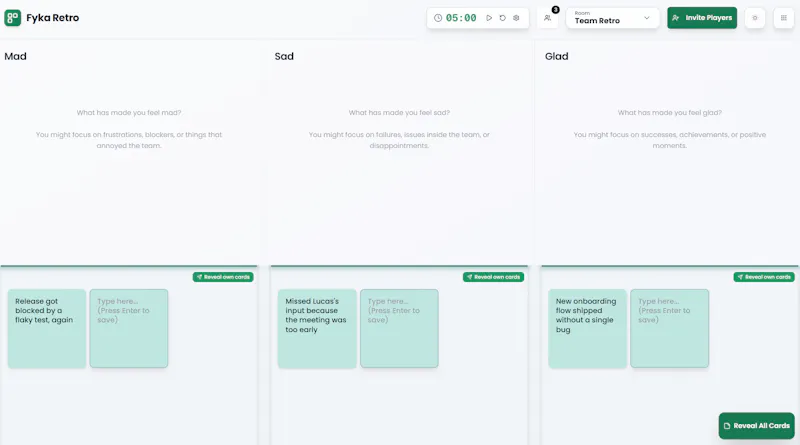This screenshot has width=800, height=445.
Task: Click 'What has made you feel sad?' text
Action: tap(399, 113)
